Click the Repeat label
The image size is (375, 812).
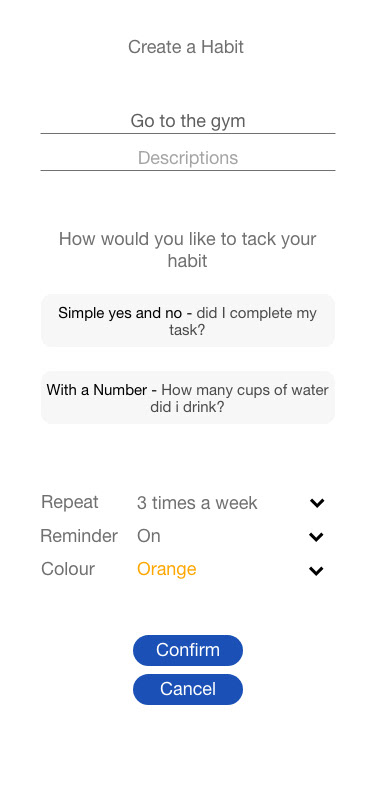coord(69,502)
